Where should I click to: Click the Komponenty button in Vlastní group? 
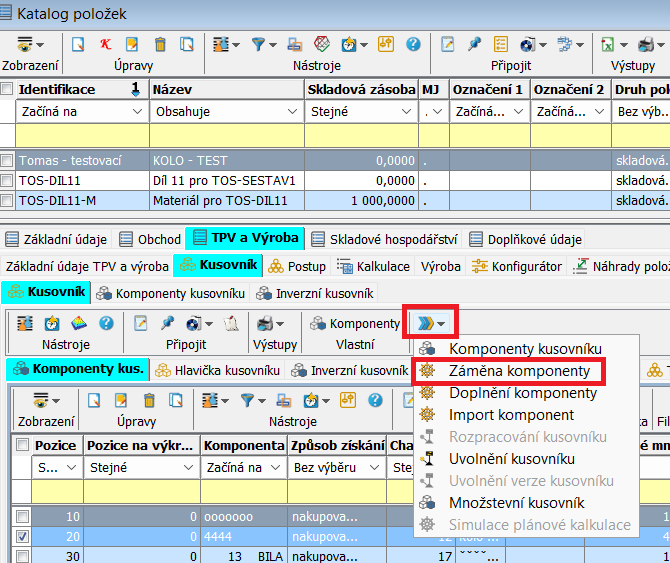coord(354,323)
